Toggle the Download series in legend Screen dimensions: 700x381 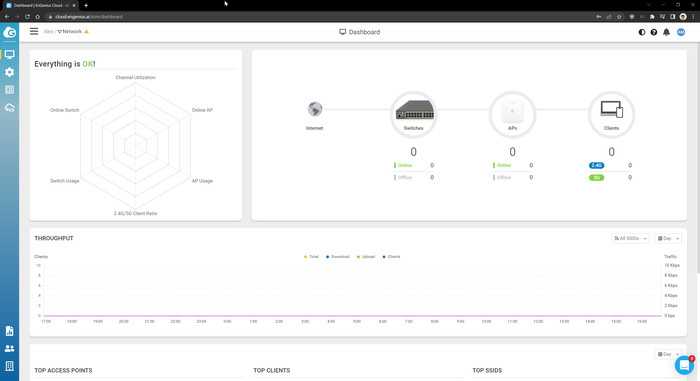[x=338, y=257]
